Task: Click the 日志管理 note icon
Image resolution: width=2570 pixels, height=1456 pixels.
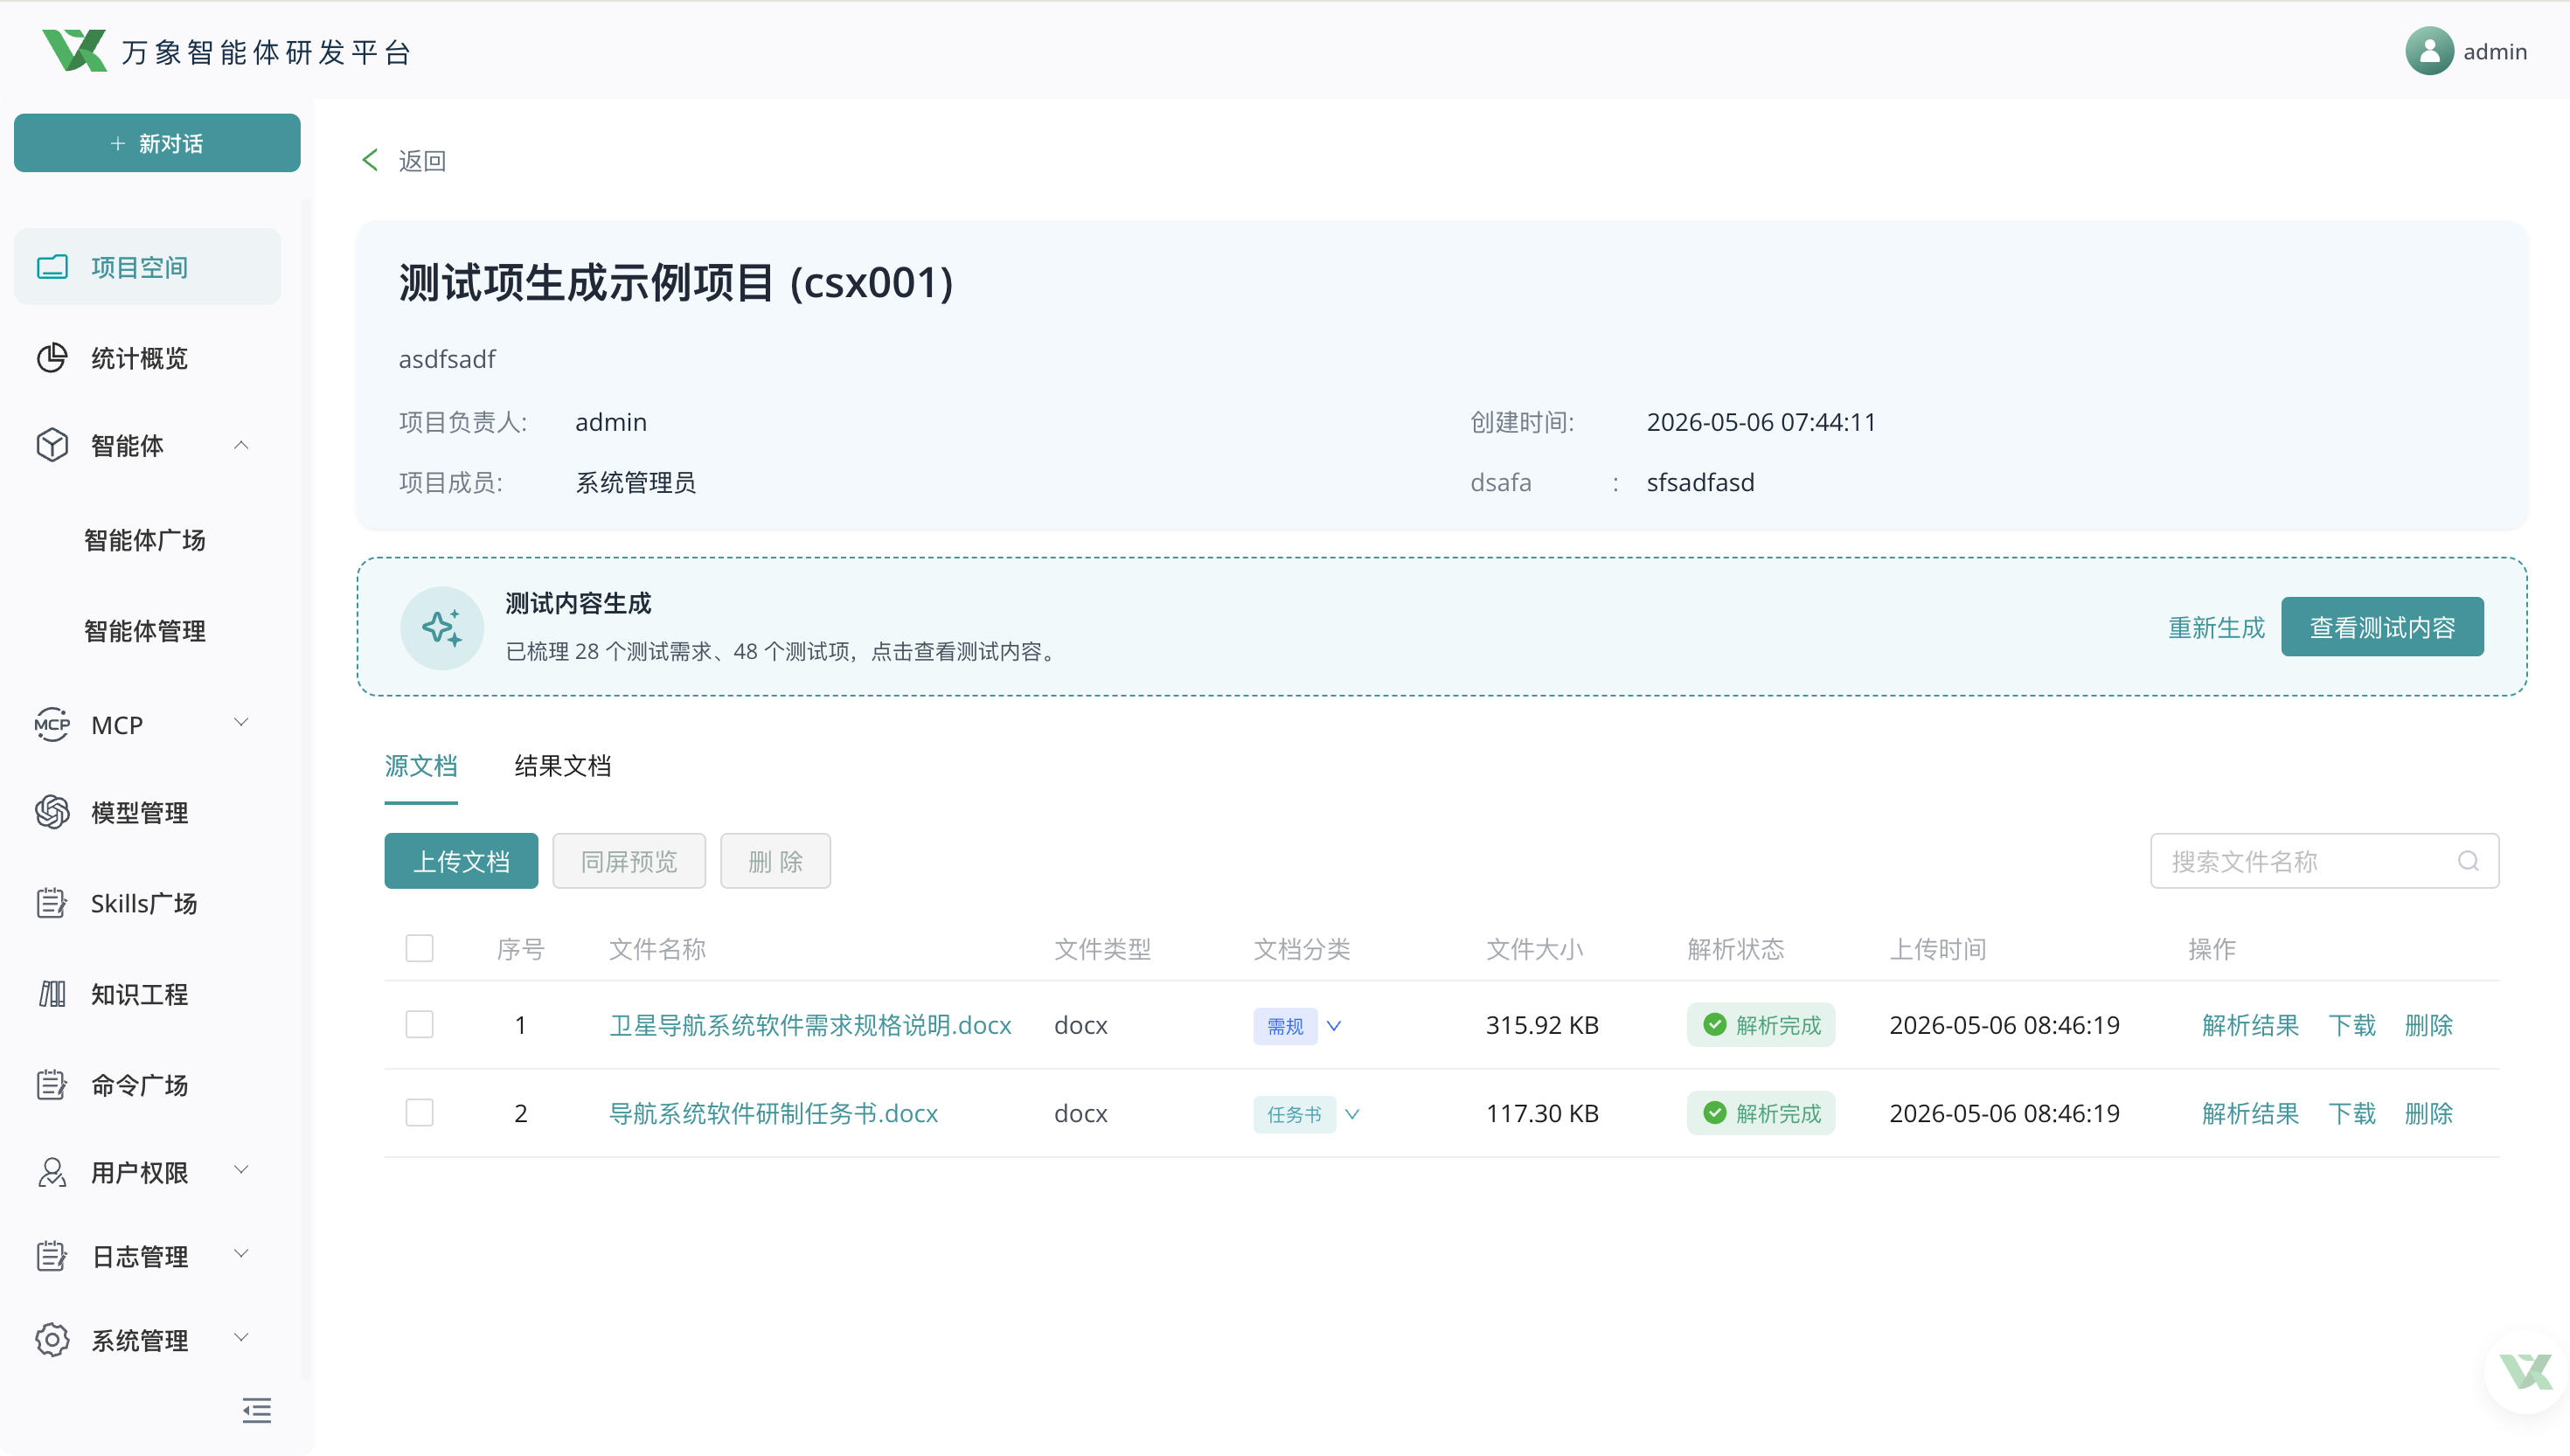Action: [x=52, y=1256]
